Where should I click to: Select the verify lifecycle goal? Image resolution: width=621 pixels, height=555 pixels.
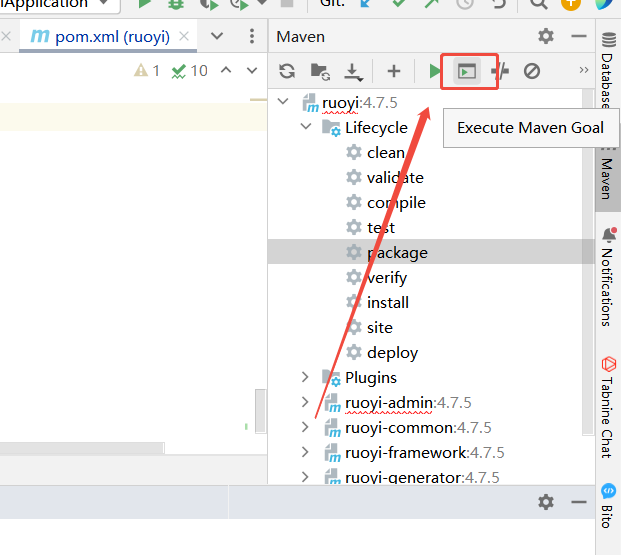(x=387, y=278)
